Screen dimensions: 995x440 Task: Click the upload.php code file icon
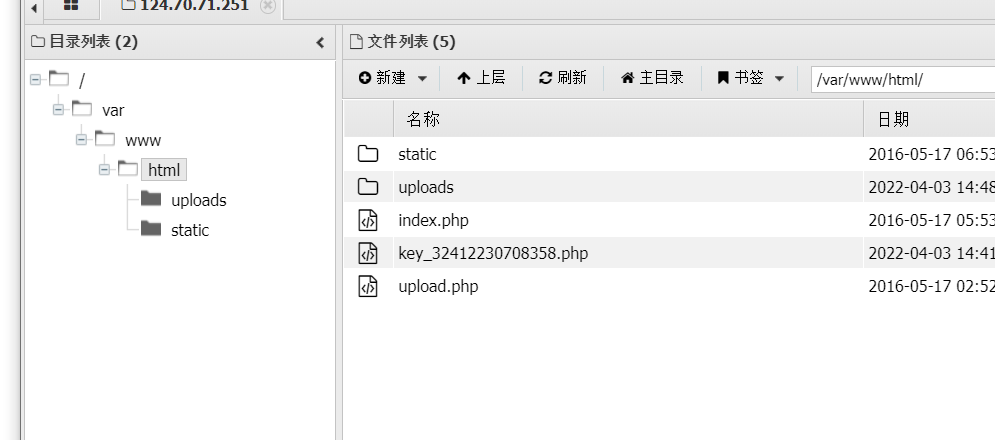[368, 286]
